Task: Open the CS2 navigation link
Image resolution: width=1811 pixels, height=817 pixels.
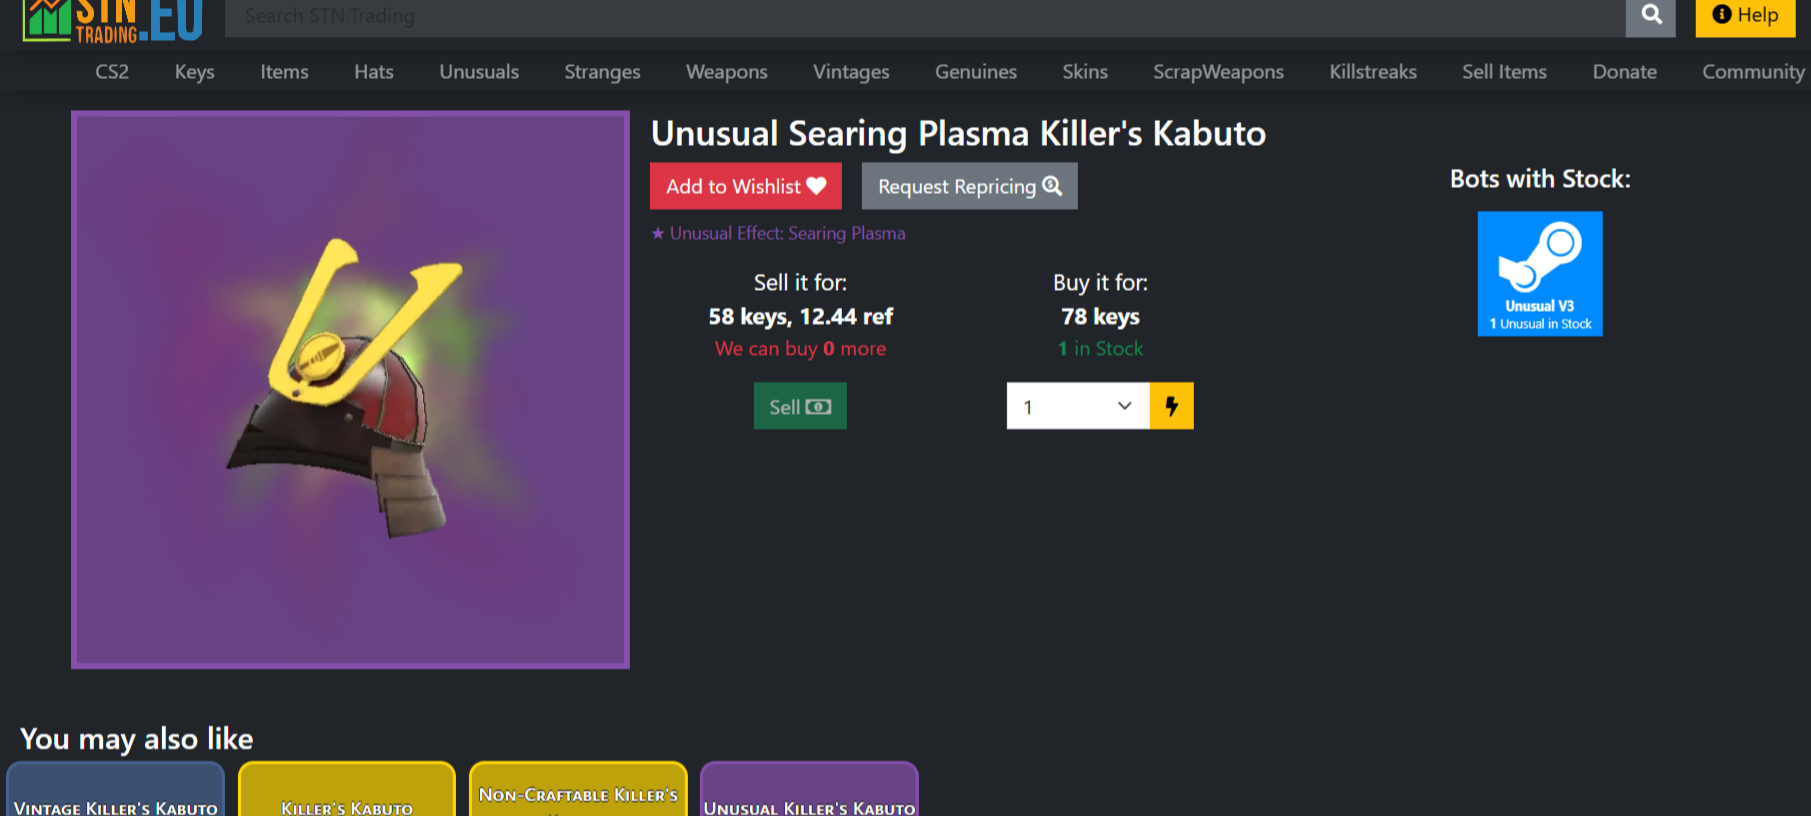Action: pyautogui.click(x=112, y=72)
